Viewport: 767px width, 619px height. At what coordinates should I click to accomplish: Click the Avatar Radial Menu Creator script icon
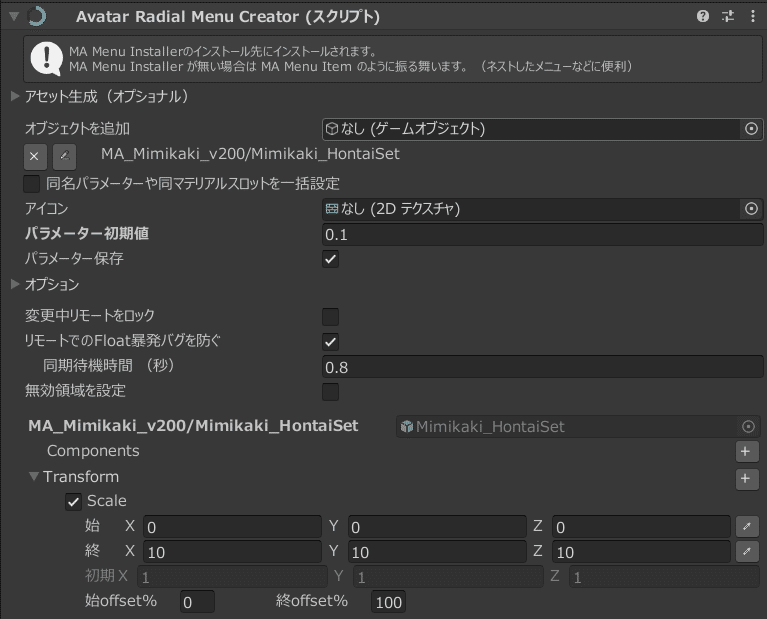coord(37,16)
